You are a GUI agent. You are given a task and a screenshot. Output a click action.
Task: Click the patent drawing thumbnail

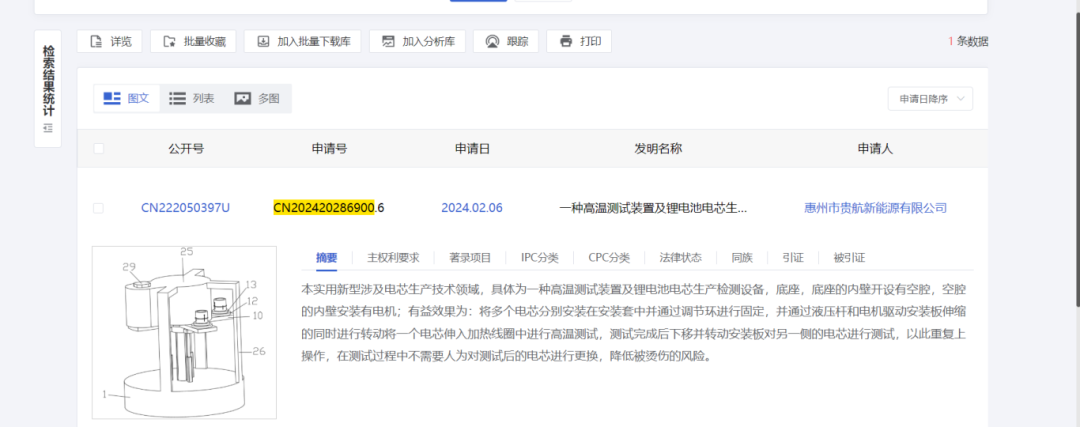[x=185, y=332]
